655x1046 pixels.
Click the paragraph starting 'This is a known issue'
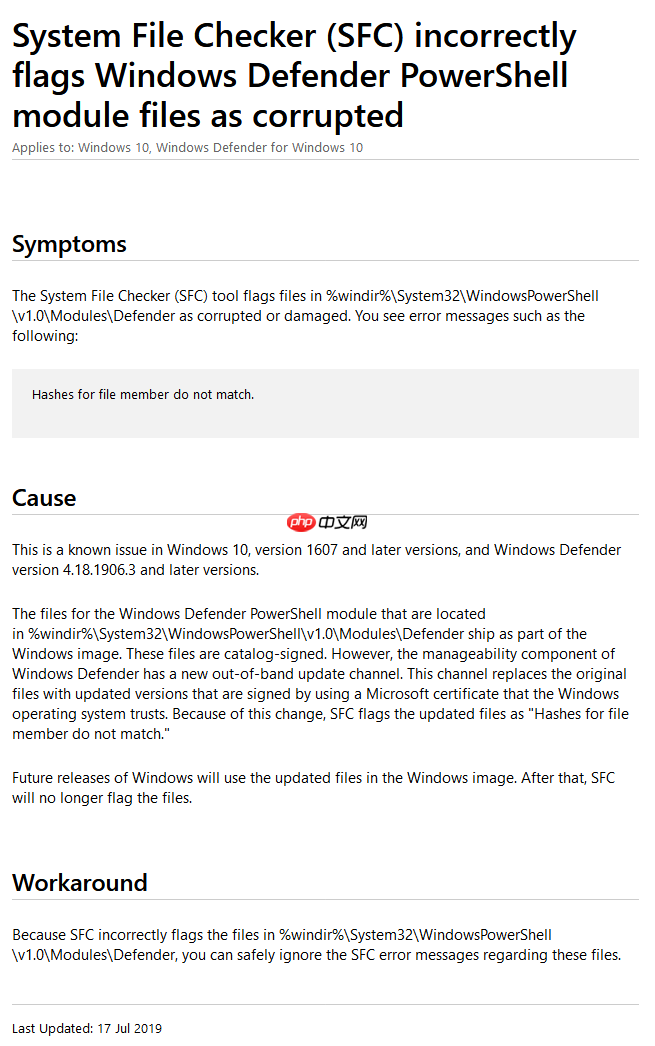(x=316, y=560)
